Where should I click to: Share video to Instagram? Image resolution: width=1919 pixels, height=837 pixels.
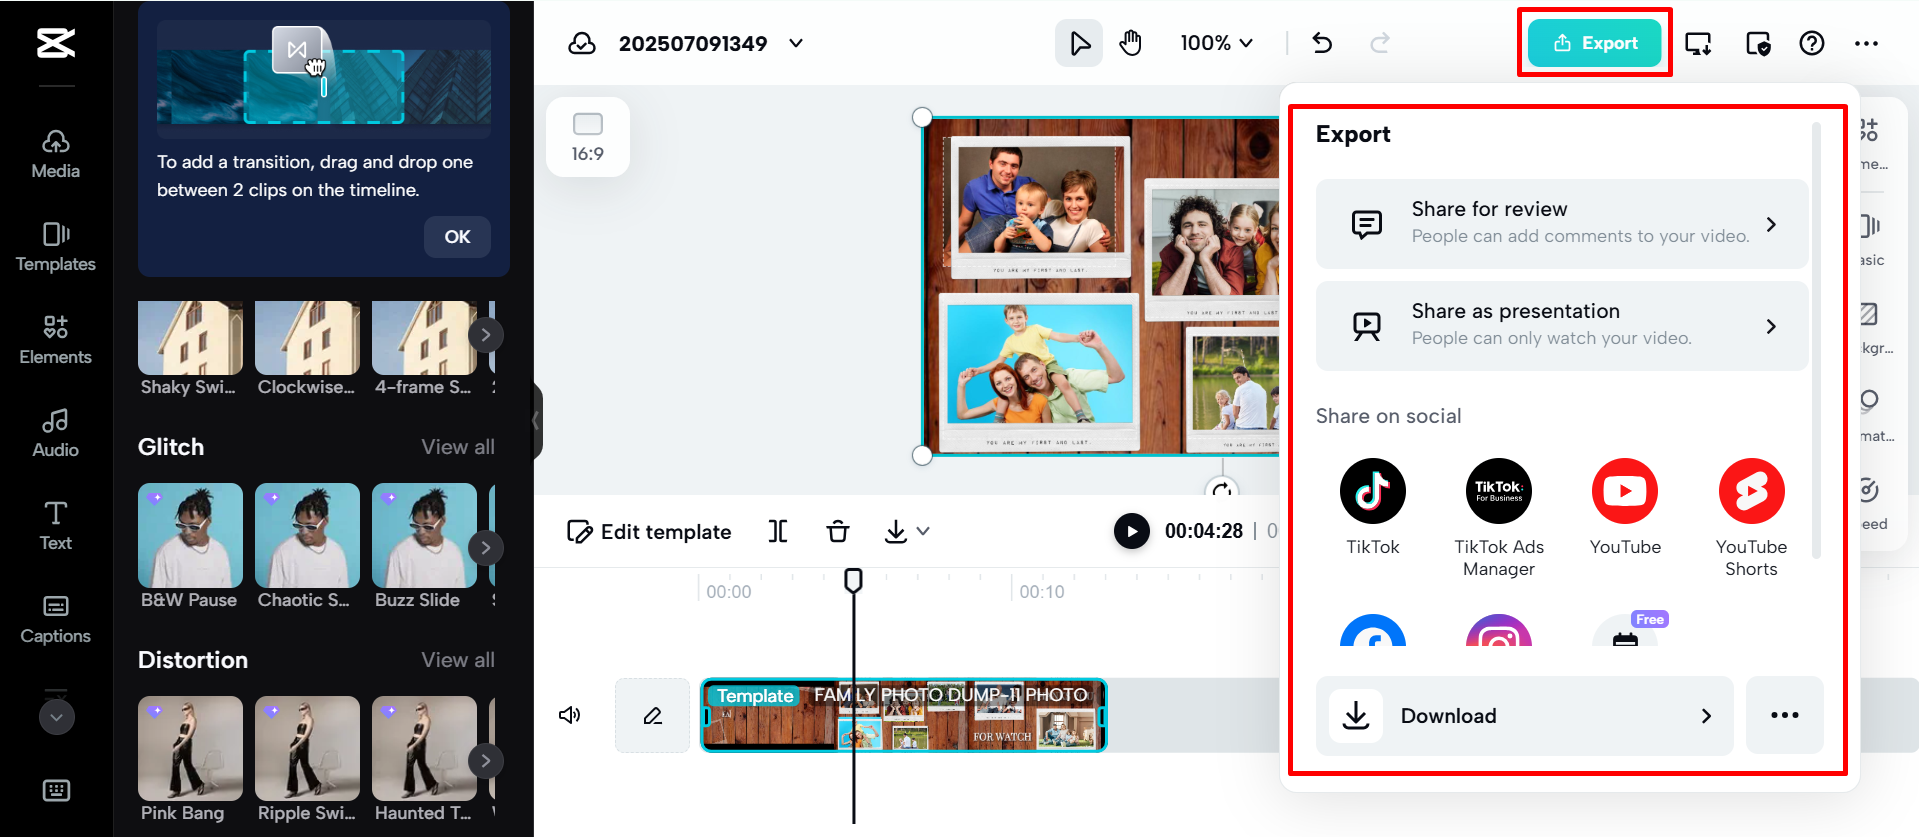pyautogui.click(x=1498, y=631)
